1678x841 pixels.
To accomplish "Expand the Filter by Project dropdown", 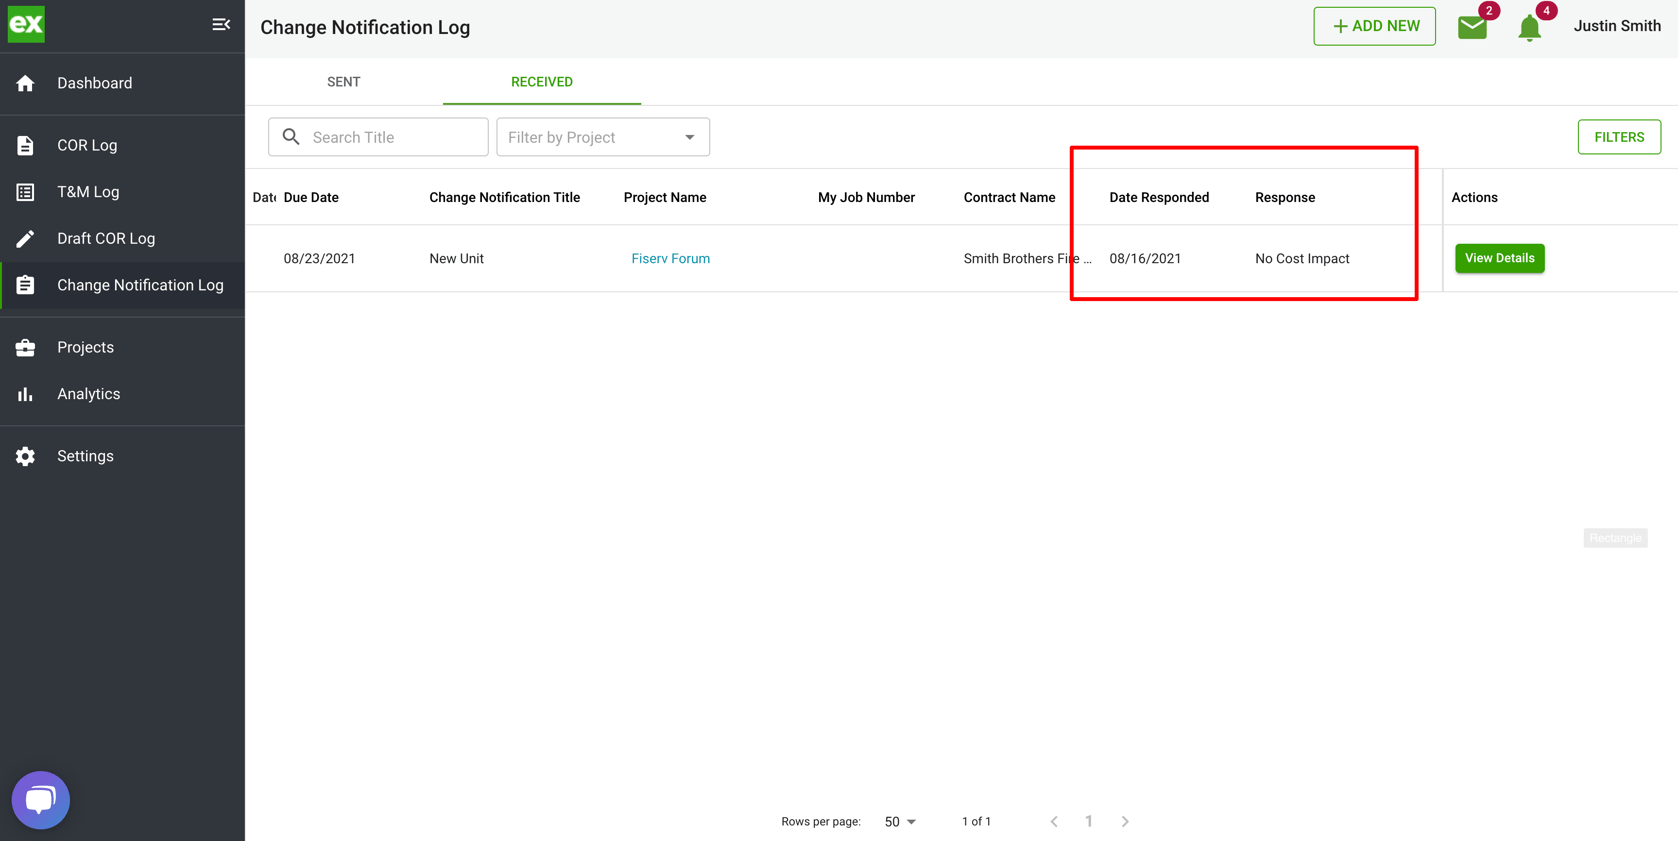I will point(603,137).
